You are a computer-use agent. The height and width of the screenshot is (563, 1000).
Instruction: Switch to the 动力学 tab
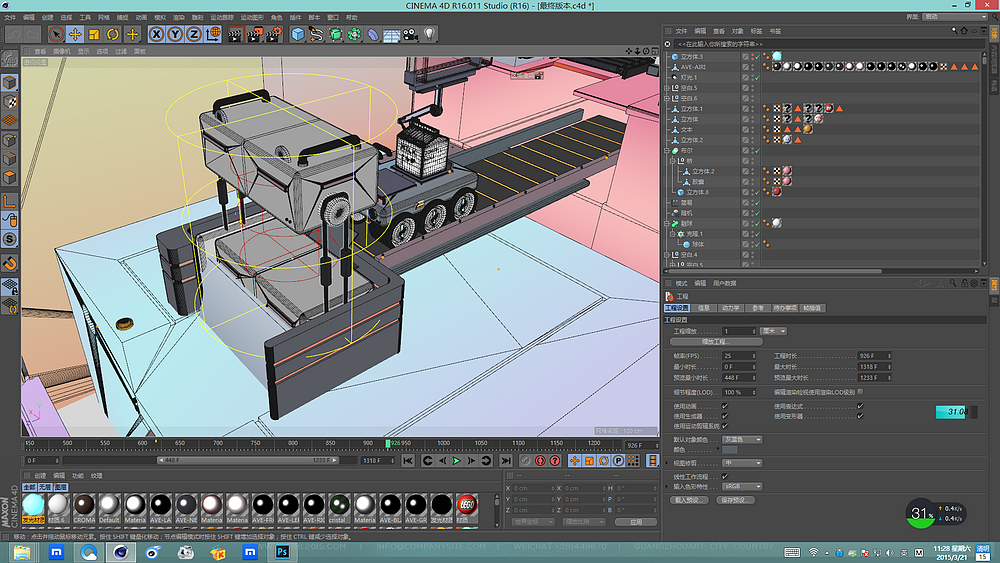click(x=731, y=308)
